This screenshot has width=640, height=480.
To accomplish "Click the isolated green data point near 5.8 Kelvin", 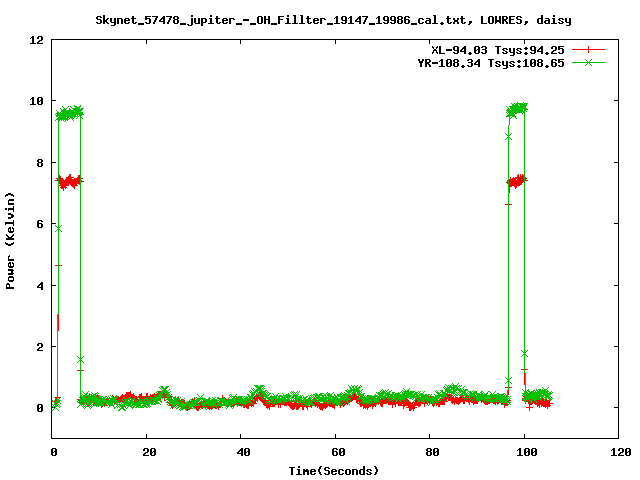I will tap(58, 229).
